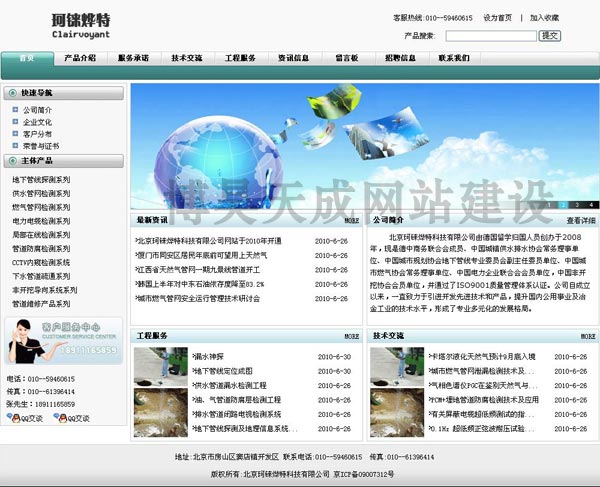
Task: Open news about 网站于2010年开通
Action: 209,241
